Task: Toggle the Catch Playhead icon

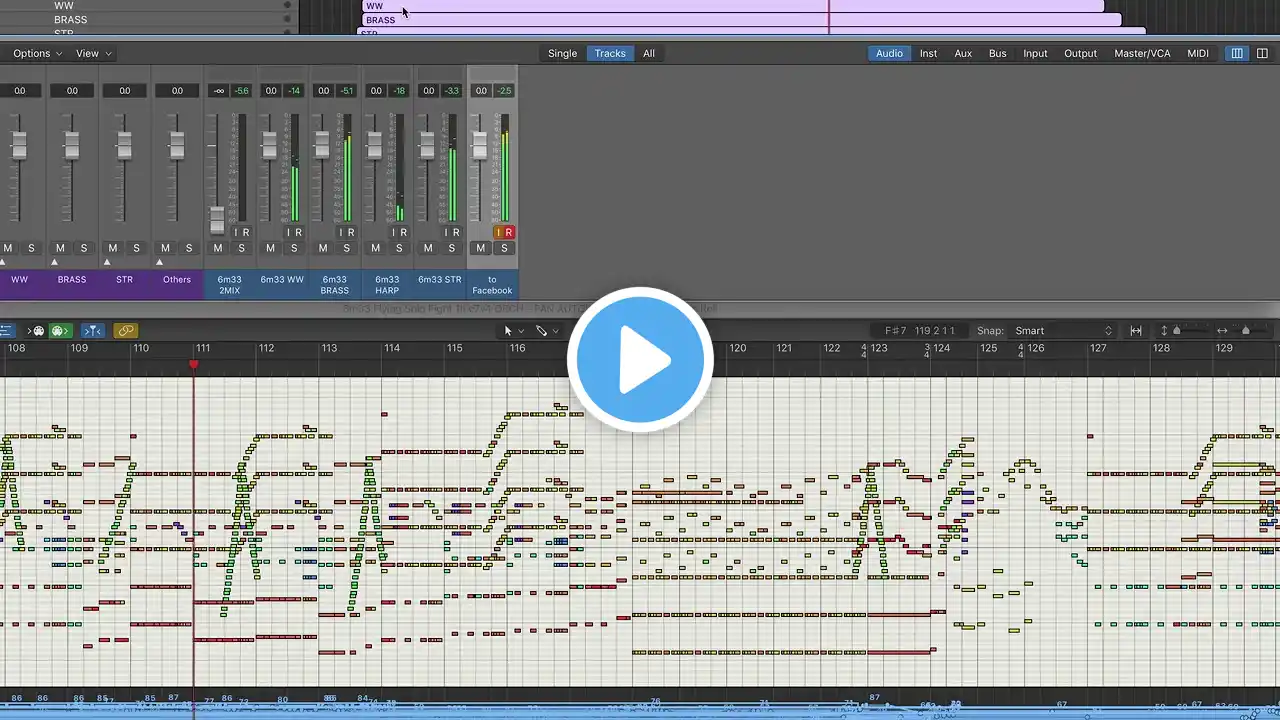Action: click(x=92, y=331)
